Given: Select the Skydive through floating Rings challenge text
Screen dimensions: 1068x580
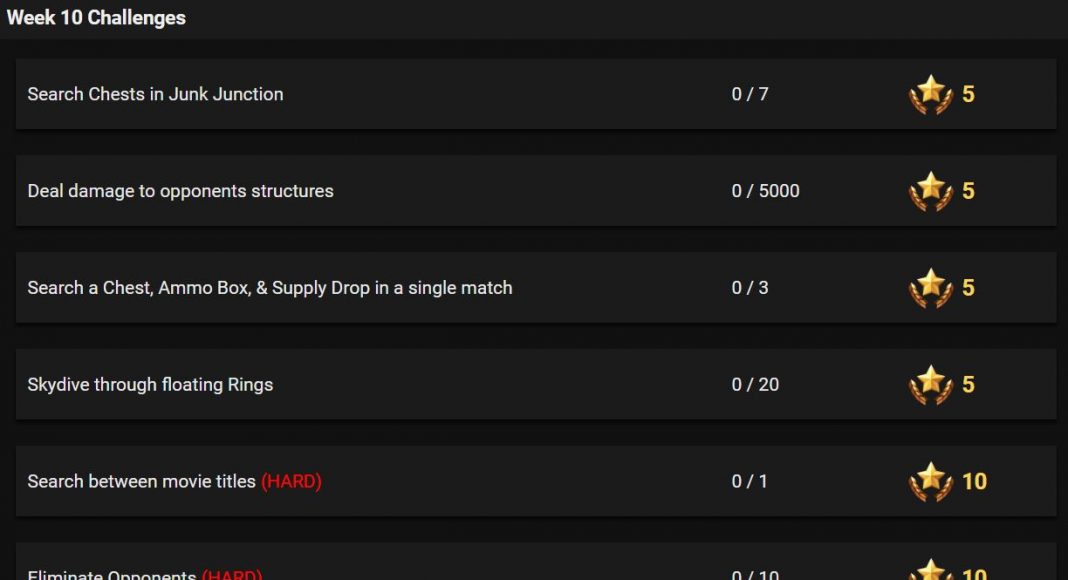Looking at the screenshot, I should (x=150, y=384).
